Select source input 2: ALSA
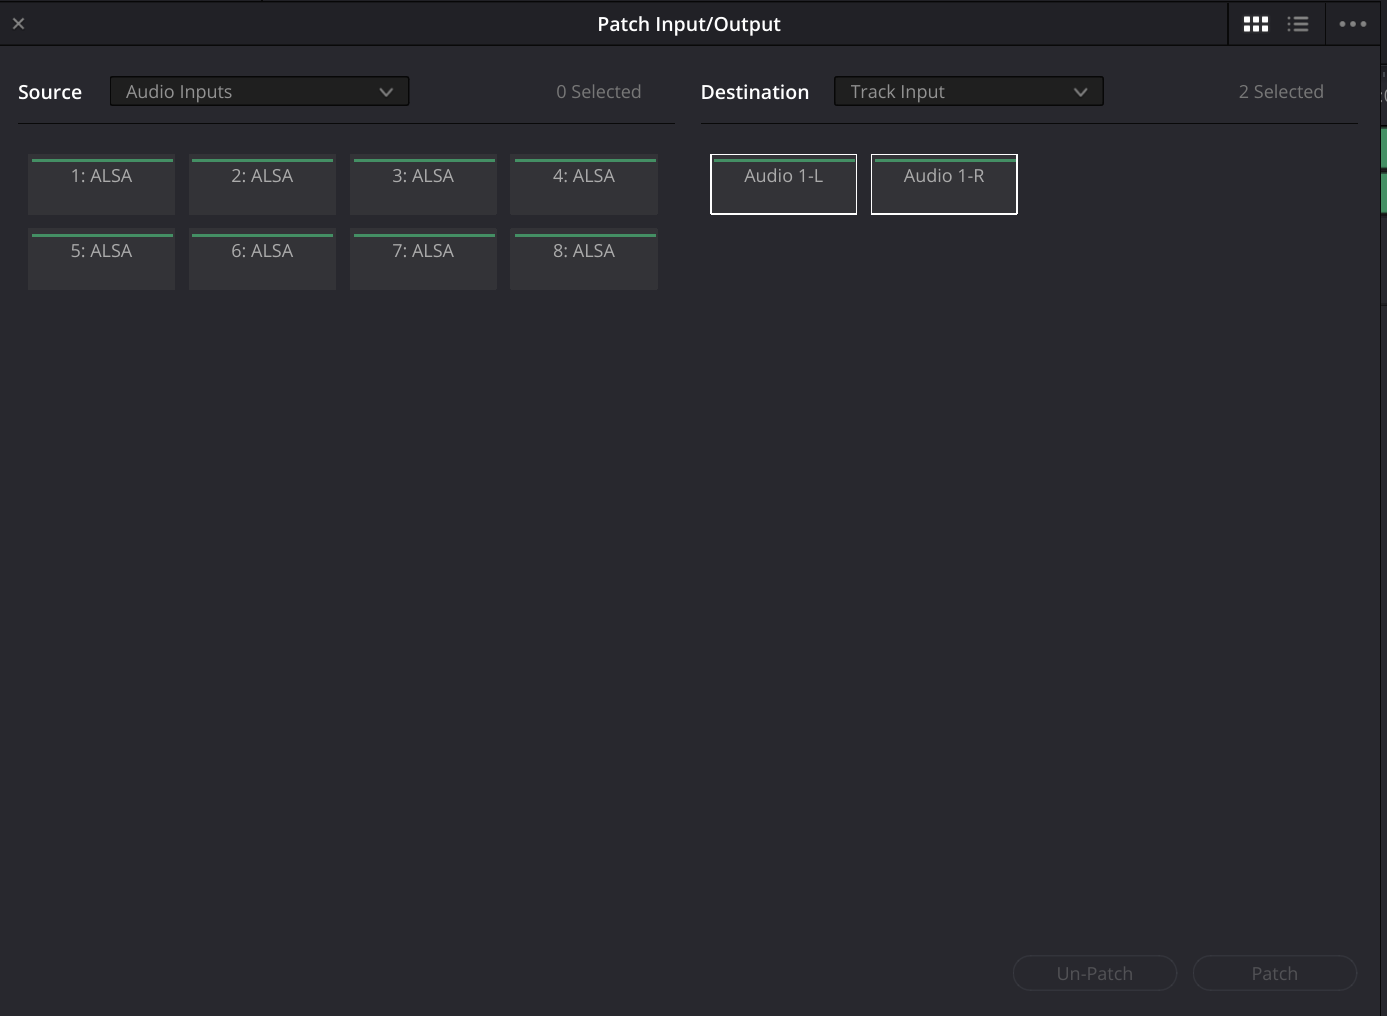 262,186
